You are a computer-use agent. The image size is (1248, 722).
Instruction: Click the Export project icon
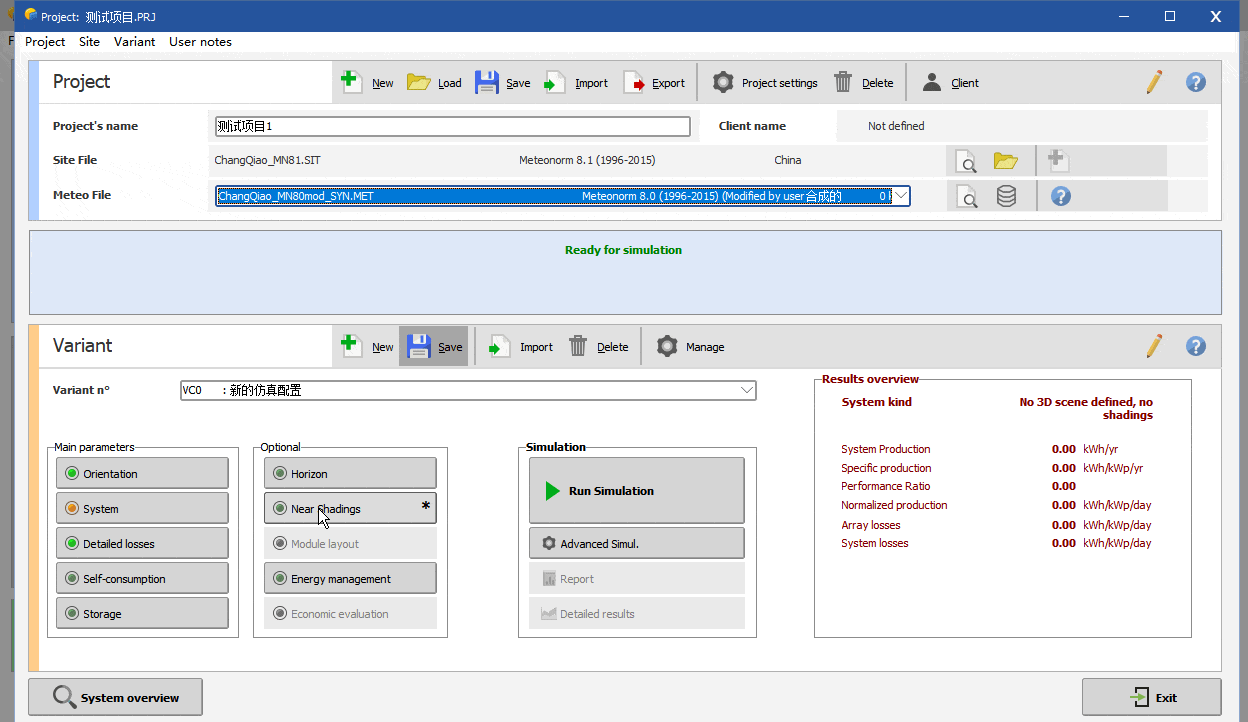(634, 83)
